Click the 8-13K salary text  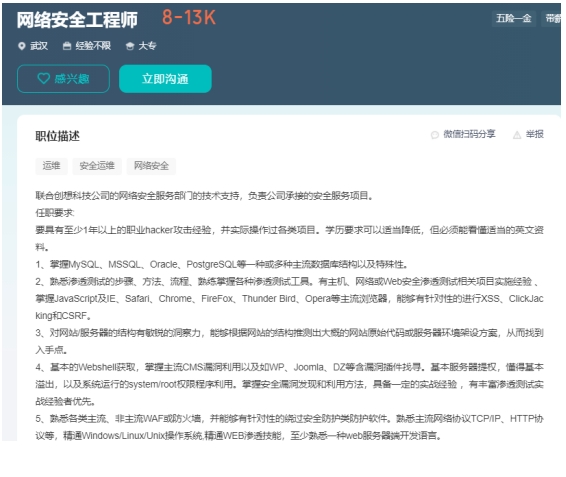coord(189,17)
